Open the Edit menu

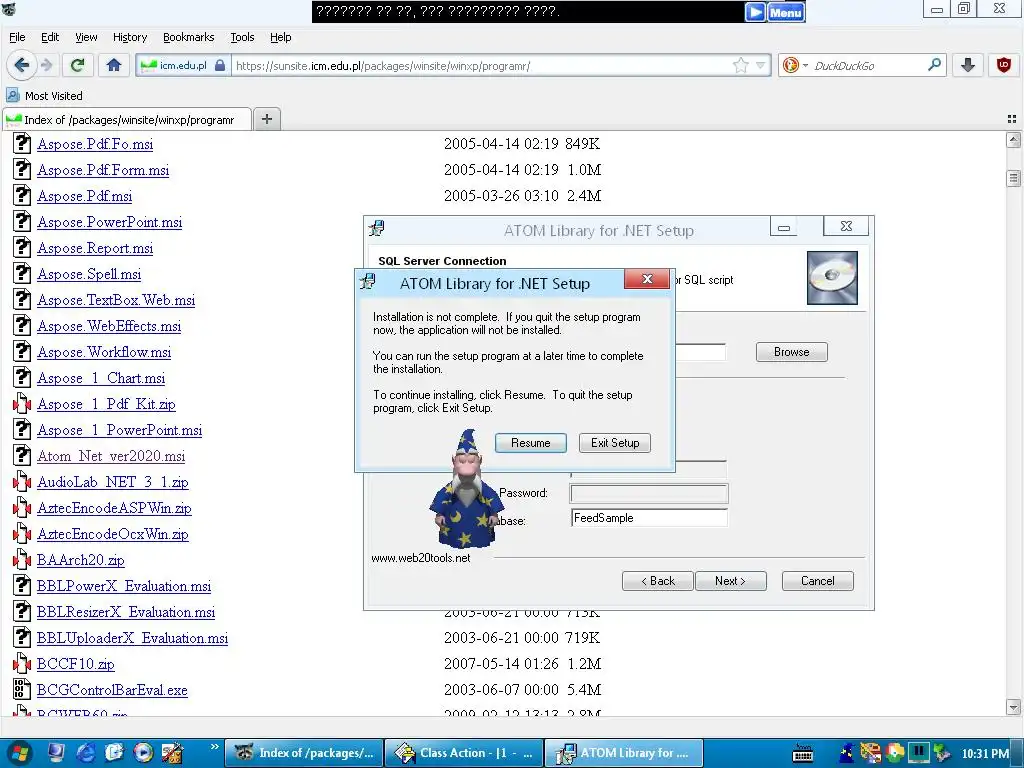point(50,37)
